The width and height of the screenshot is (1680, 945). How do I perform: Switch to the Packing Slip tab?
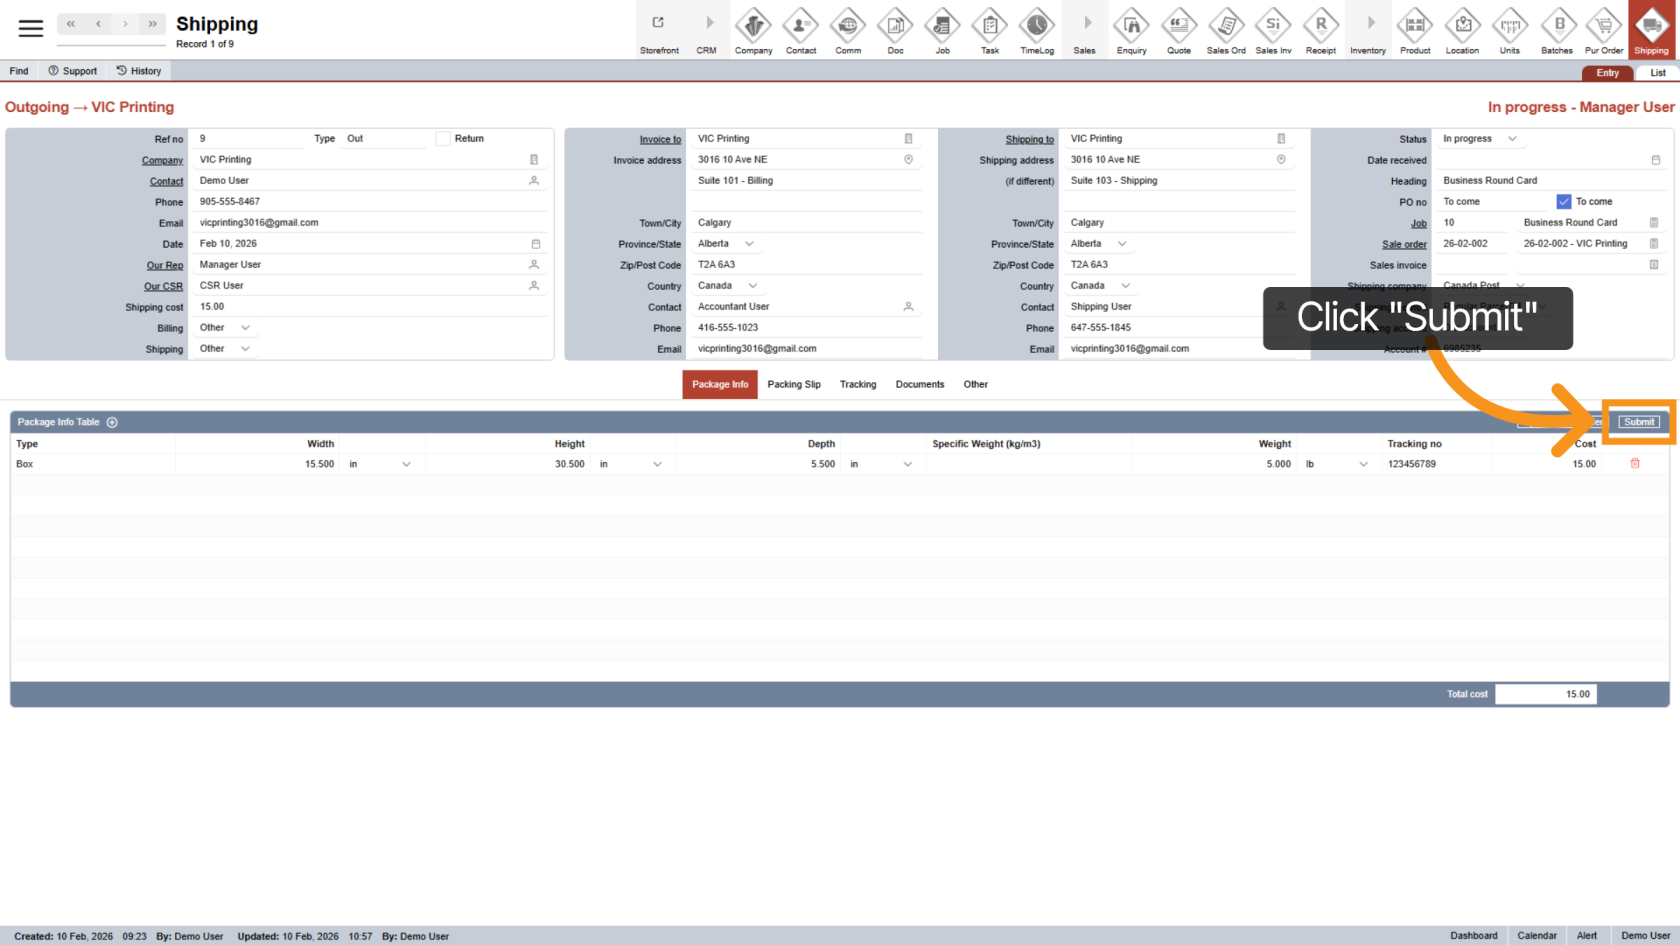point(793,384)
